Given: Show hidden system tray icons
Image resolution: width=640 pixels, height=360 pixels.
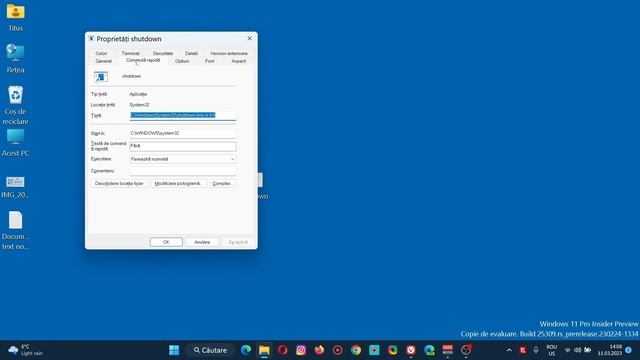Looking at the screenshot, I should [509, 350].
